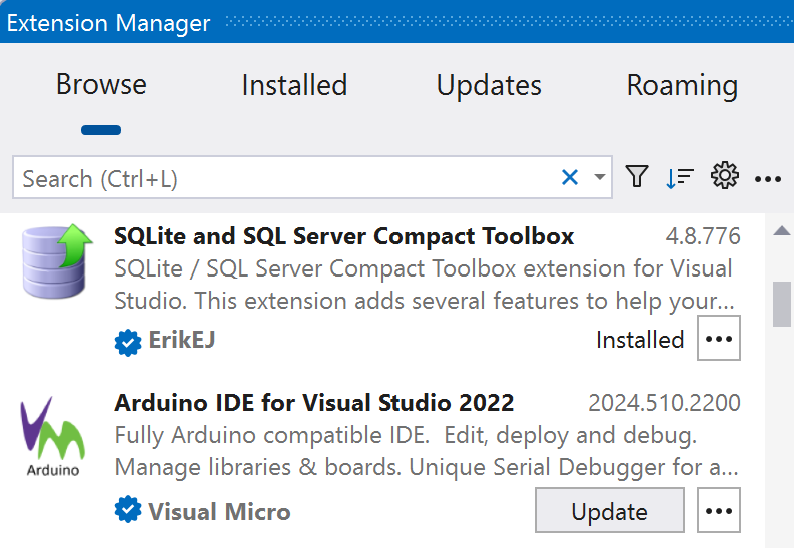This screenshot has height=548, width=794.
Task: Click the Arduino extension logo
Action: 52,437
